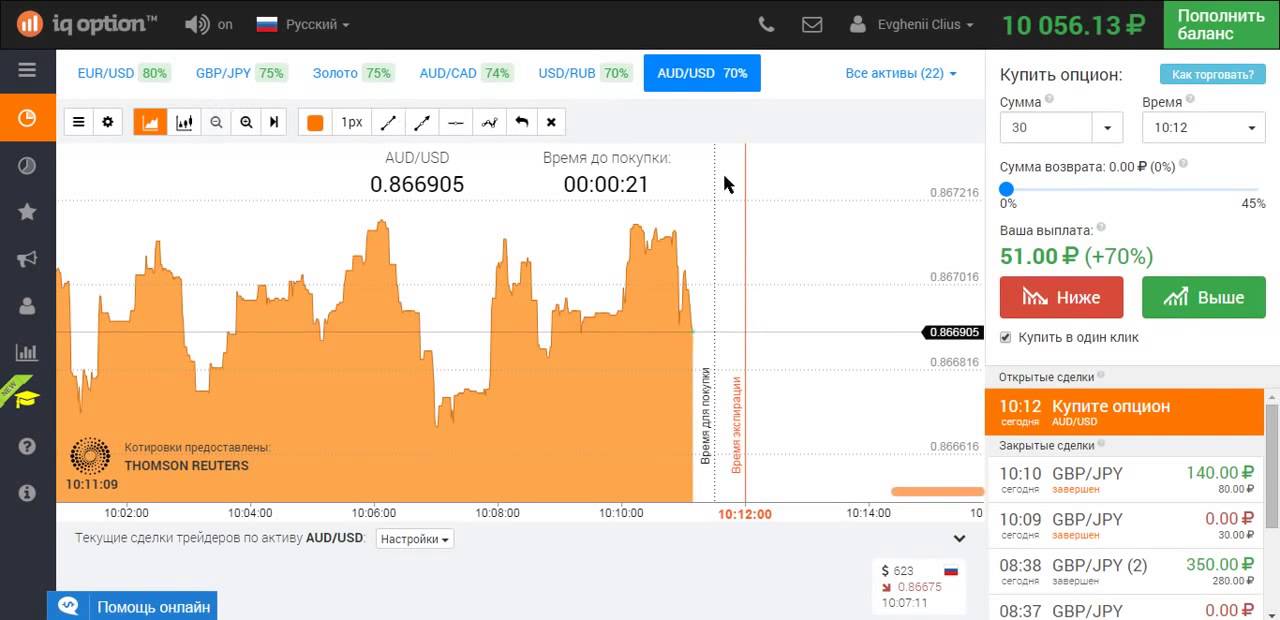Click the Сумма возврата slider handle
Screen dimensions: 1280x620
pos(1007,189)
